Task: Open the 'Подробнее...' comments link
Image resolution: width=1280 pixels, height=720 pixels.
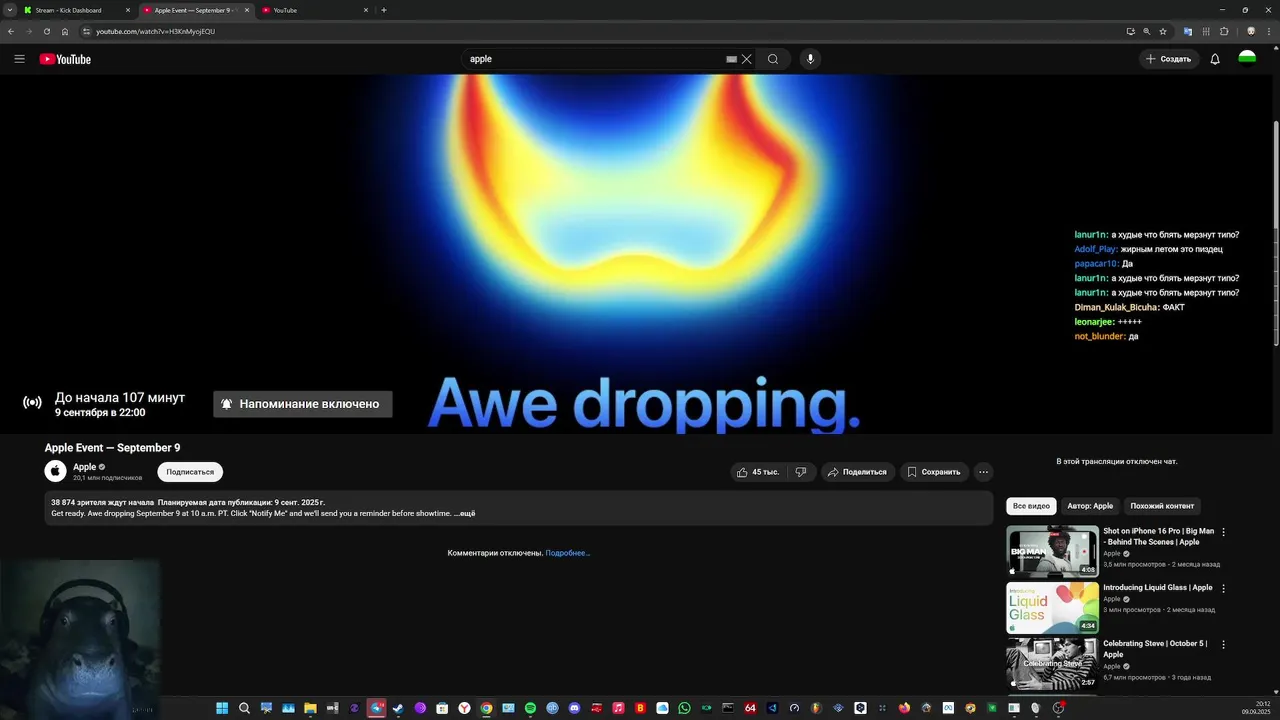Action: tap(568, 553)
